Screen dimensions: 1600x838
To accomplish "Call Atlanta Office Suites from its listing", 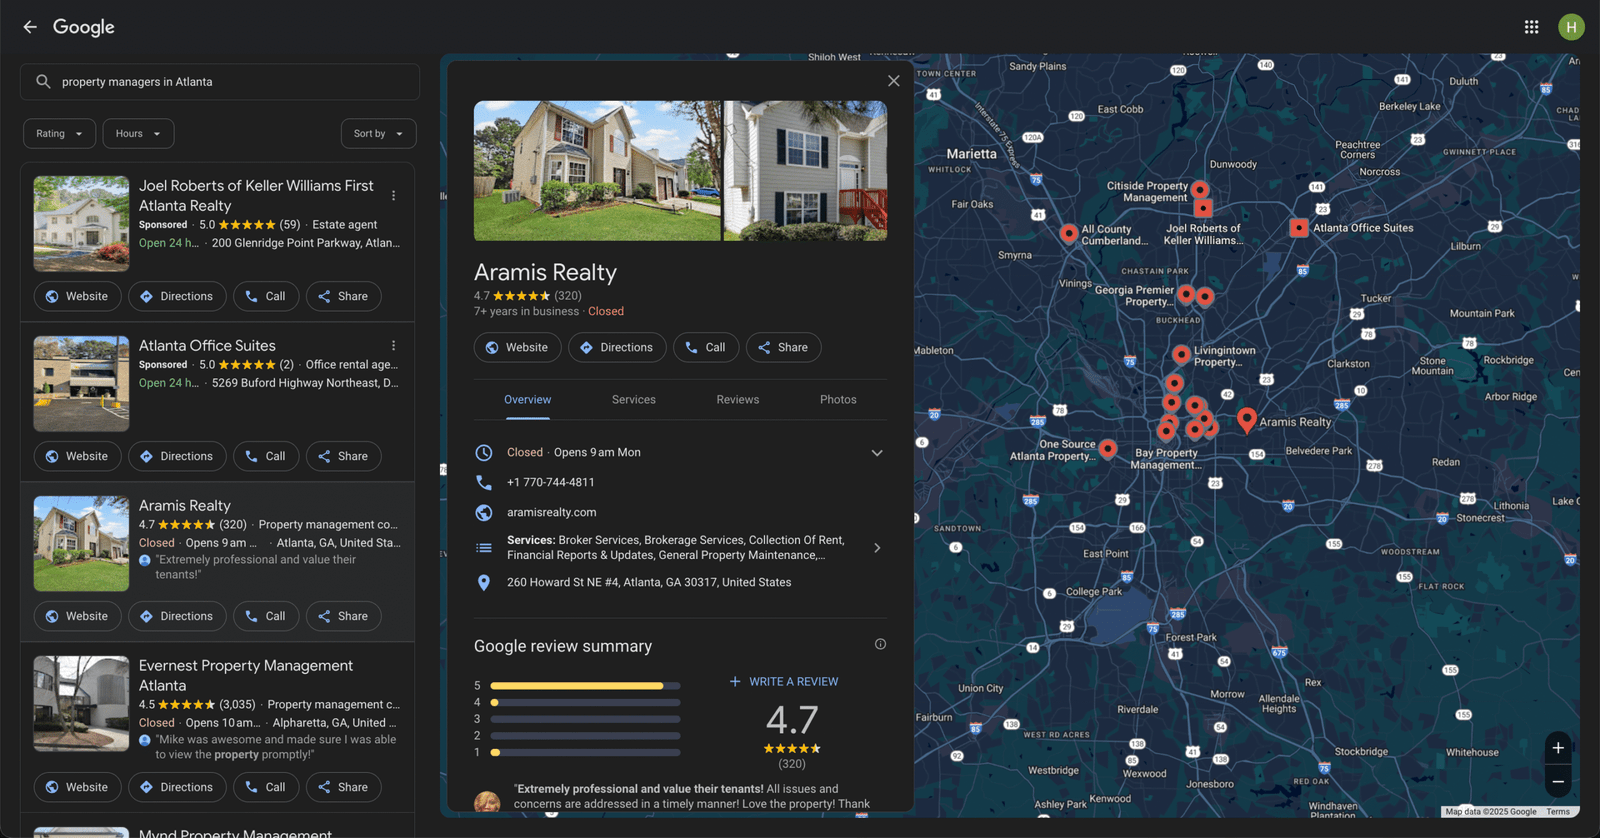I will [266, 457].
